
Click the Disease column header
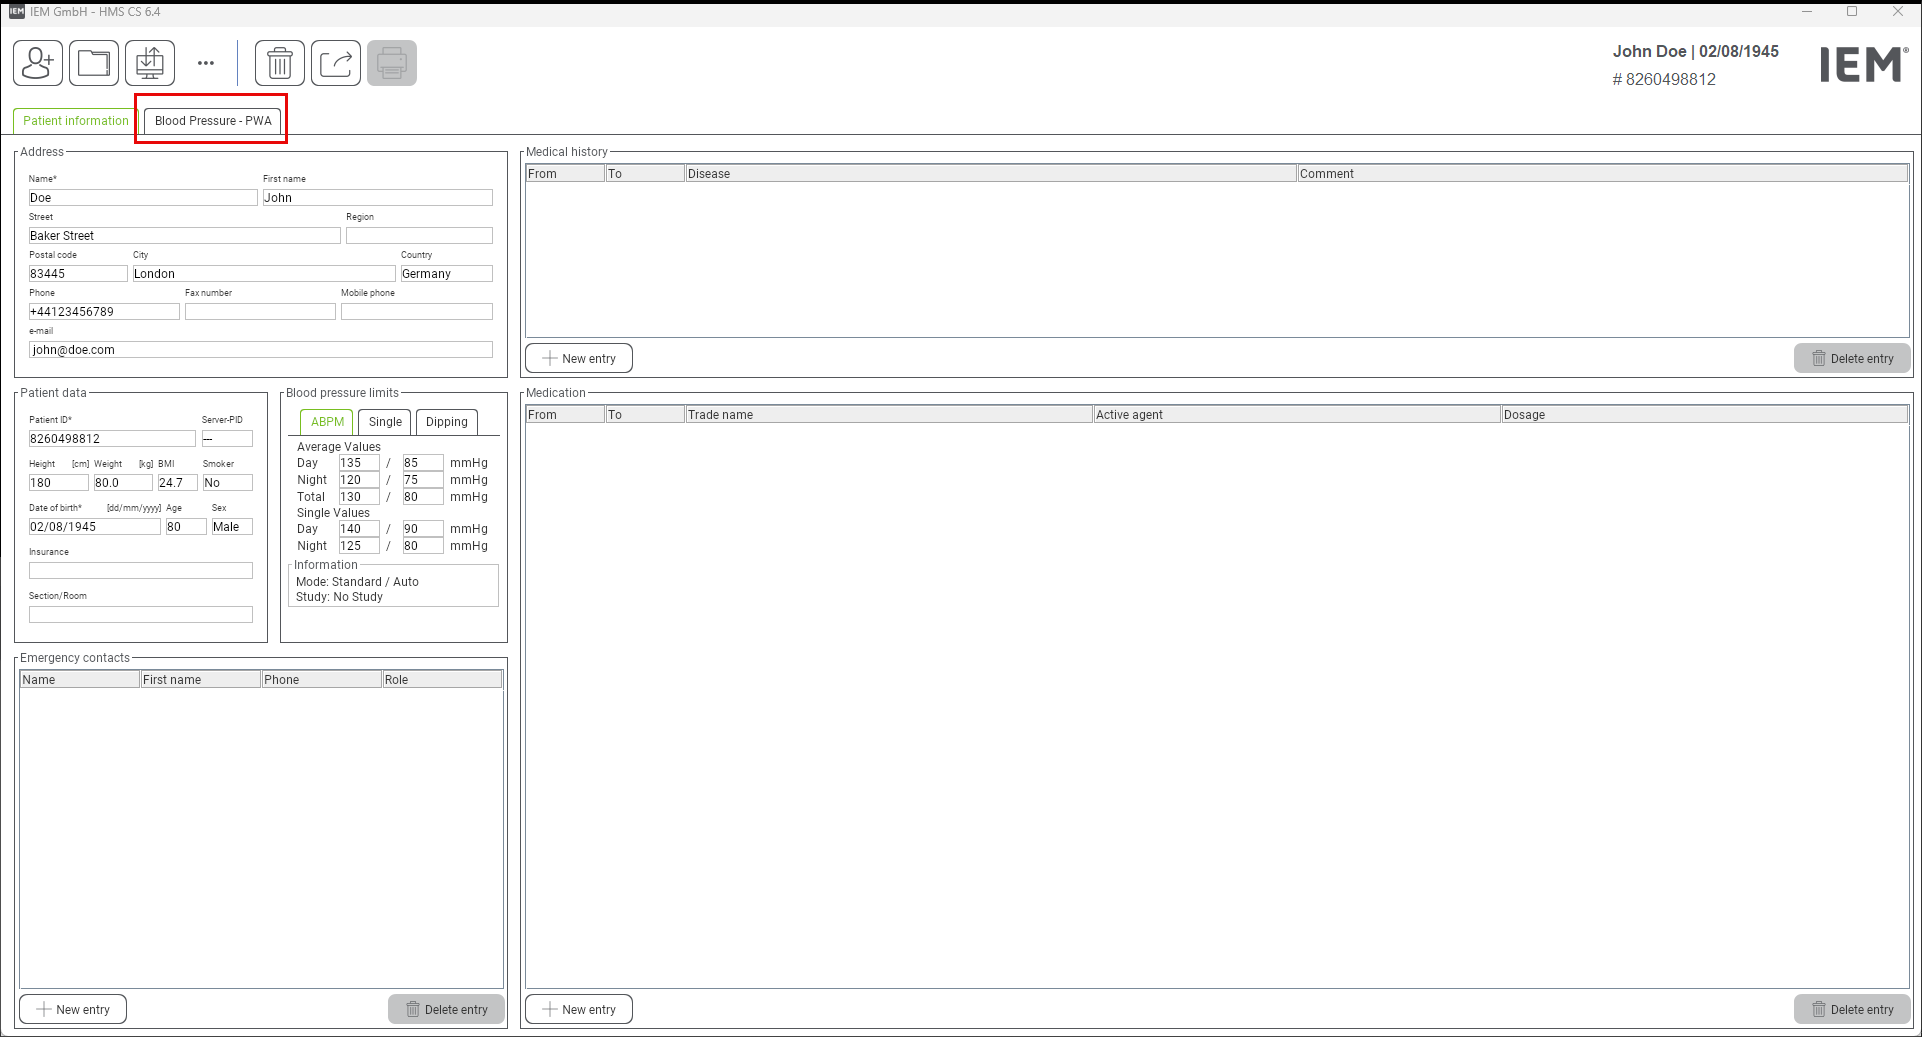990,174
